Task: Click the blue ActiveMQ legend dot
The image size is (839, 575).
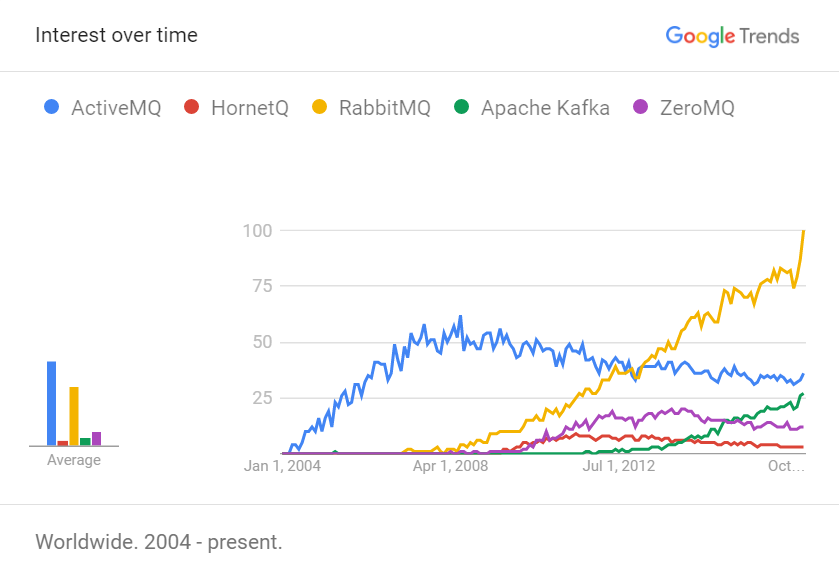Action: [x=51, y=107]
